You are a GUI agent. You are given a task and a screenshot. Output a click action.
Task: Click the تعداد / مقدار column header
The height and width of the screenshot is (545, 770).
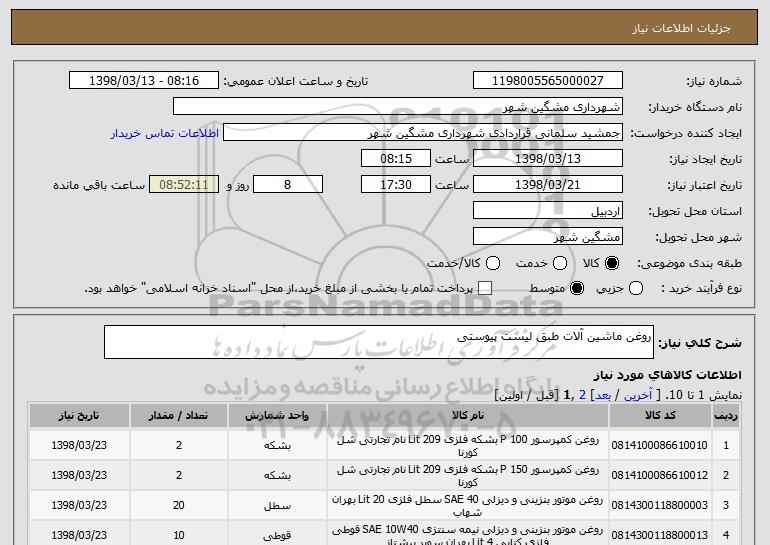pyautogui.click(x=178, y=415)
